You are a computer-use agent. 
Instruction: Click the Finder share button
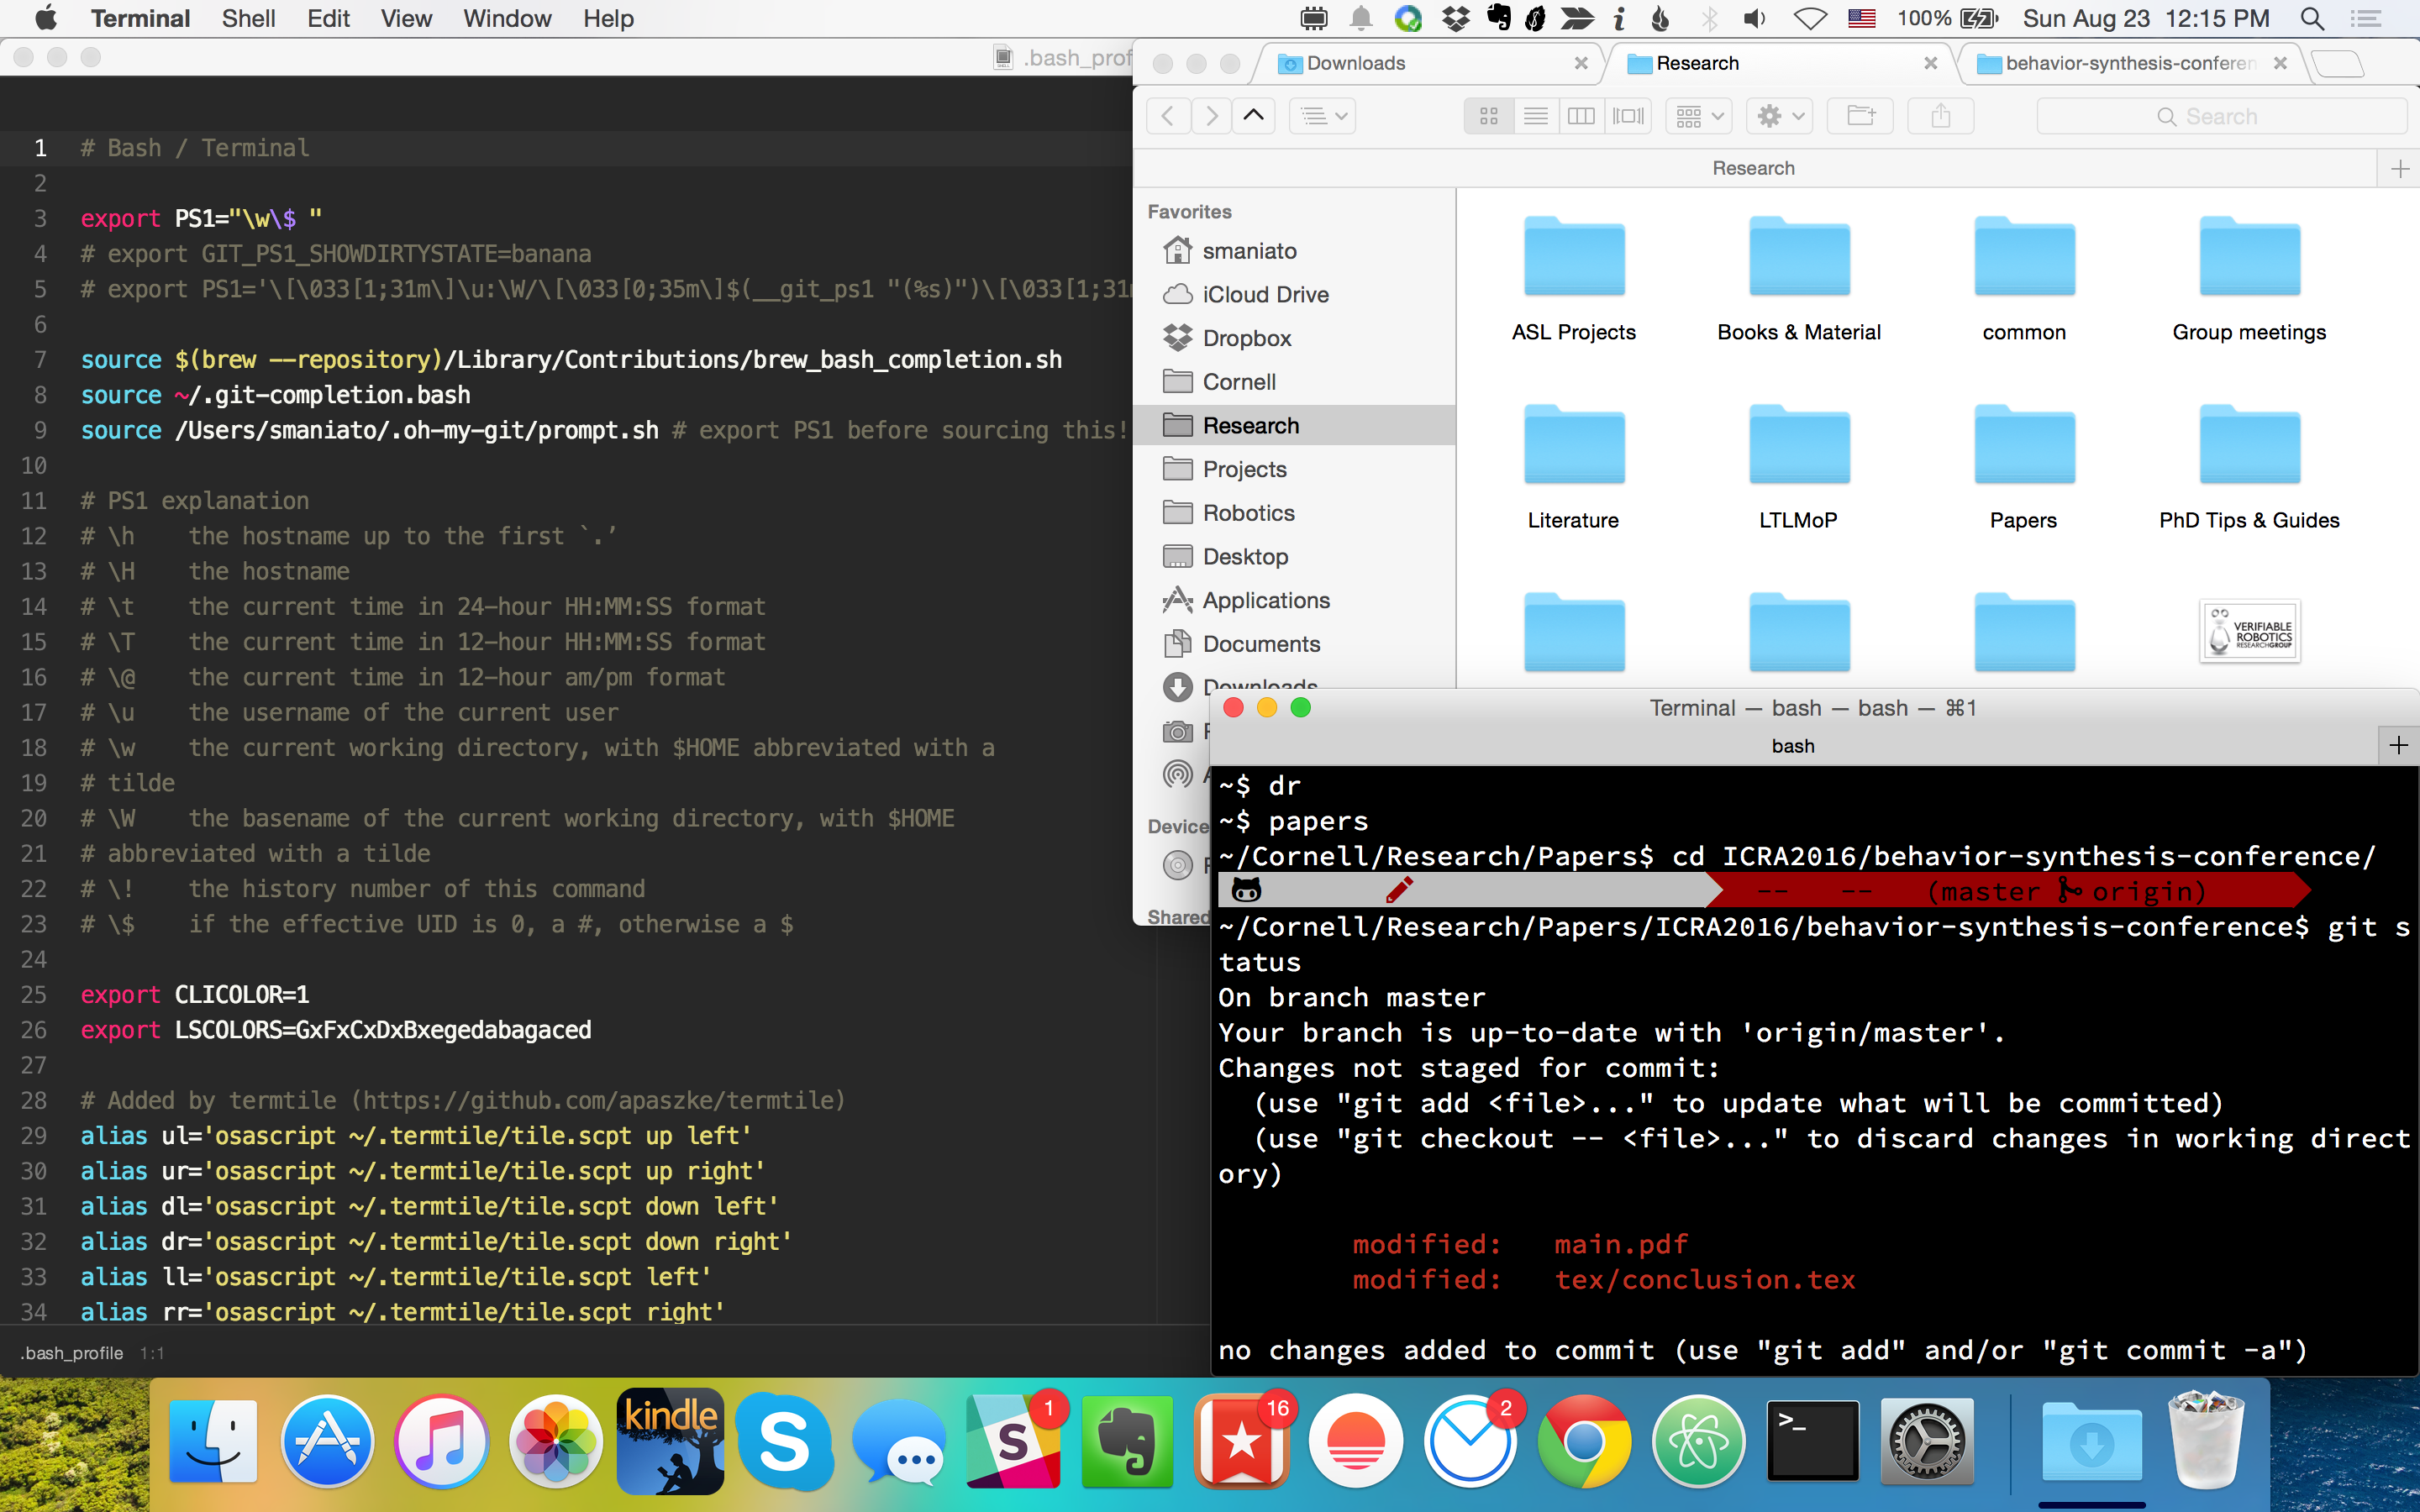[x=1940, y=116]
